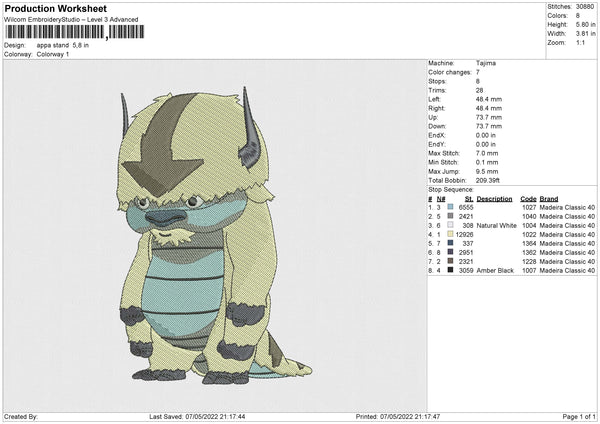Click the Height value 5.80 in

coord(585,24)
